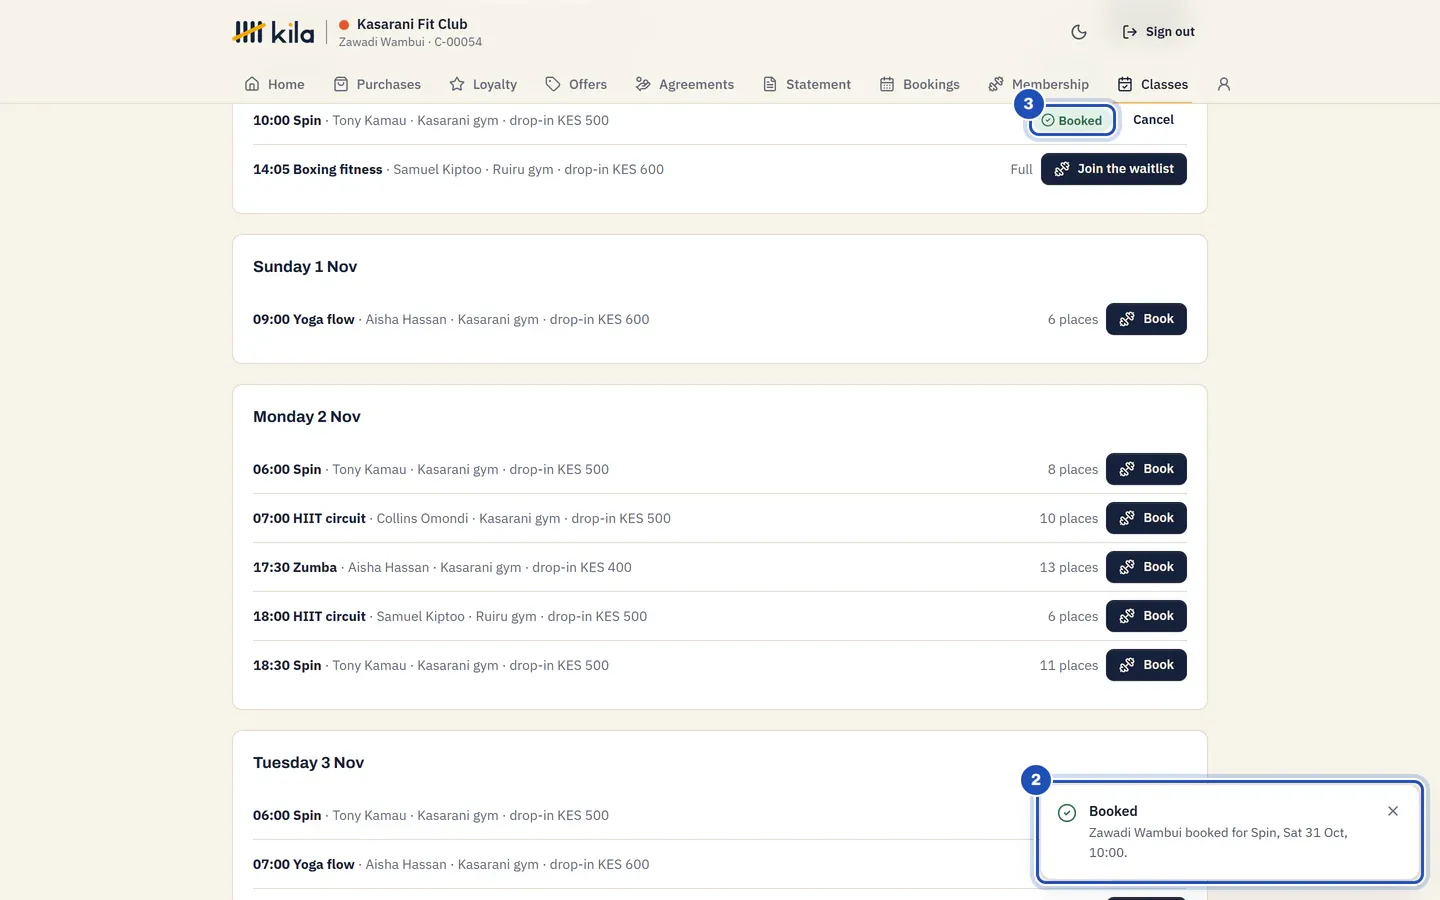Click the Bookings calendar icon

[x=887, y=84]
